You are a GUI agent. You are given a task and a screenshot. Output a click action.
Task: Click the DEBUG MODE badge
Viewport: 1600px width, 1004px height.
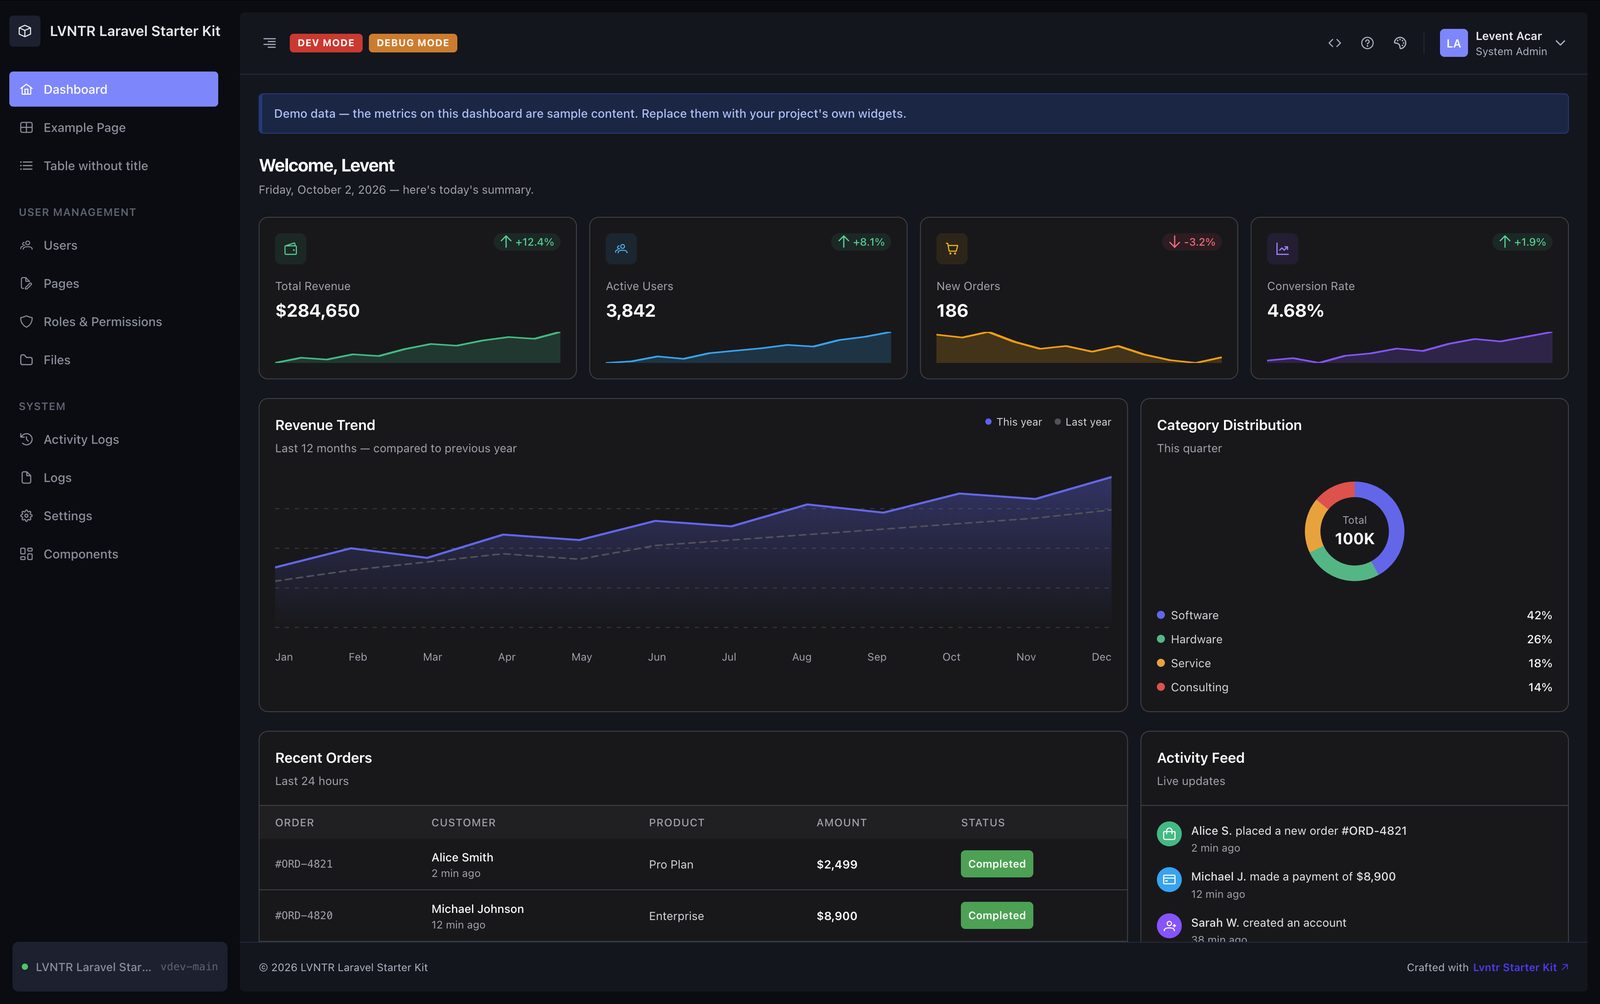coord(413,43)
